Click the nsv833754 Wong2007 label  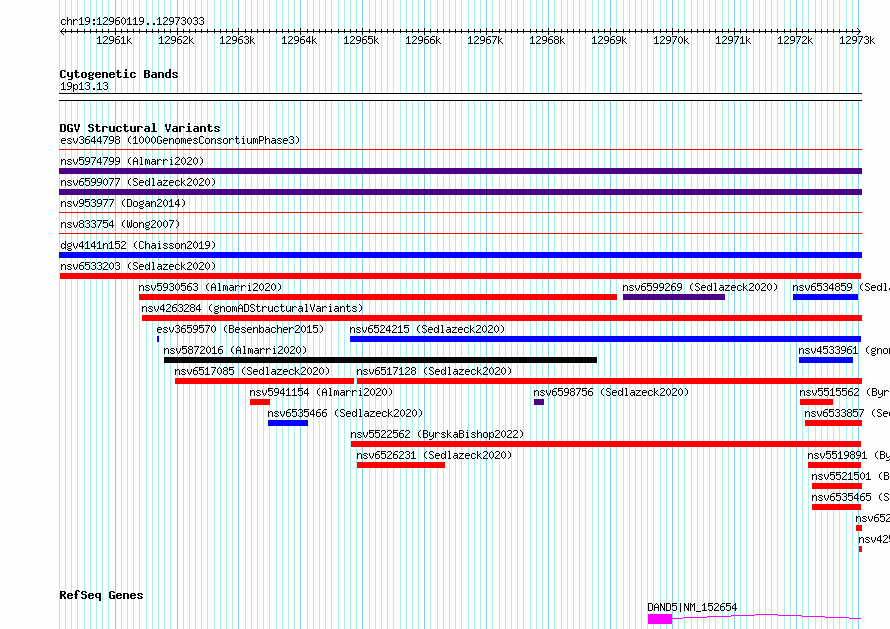(x=120, y=224)
